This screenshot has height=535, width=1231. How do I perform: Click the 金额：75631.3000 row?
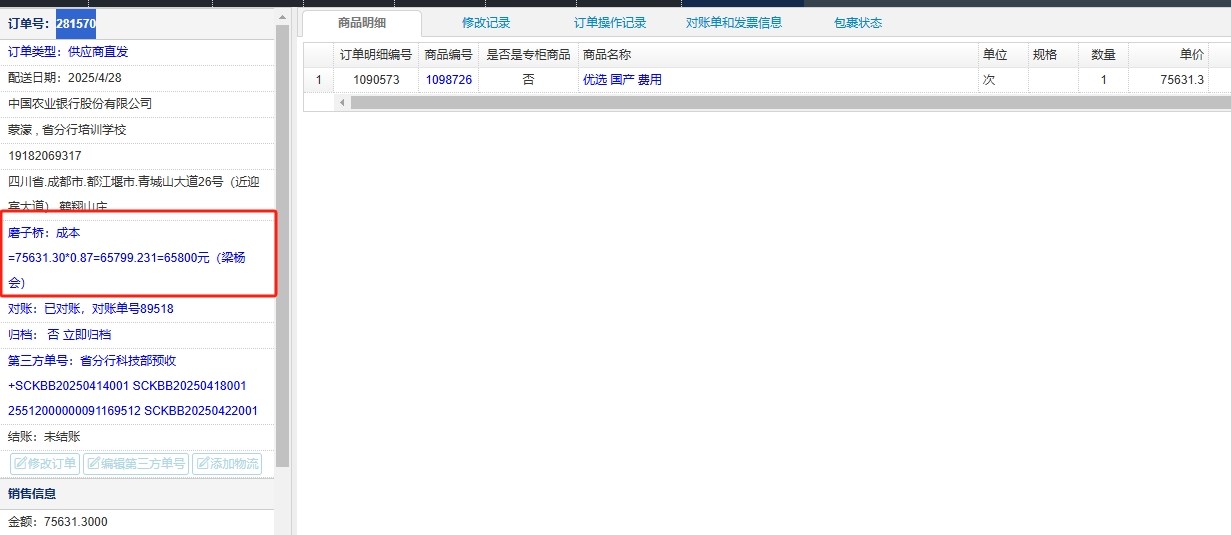pyautogui.click(x=137, y=522)
